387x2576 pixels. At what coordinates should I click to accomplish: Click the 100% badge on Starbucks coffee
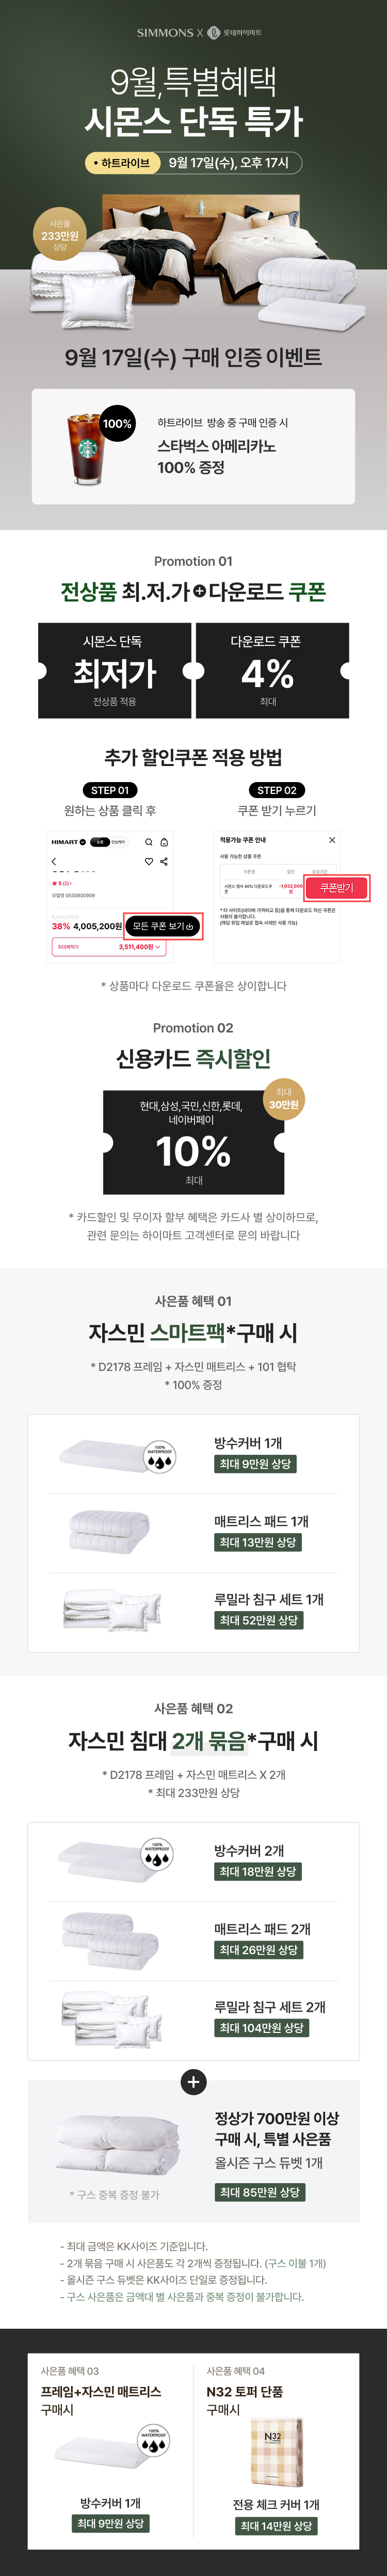[117, 424]
